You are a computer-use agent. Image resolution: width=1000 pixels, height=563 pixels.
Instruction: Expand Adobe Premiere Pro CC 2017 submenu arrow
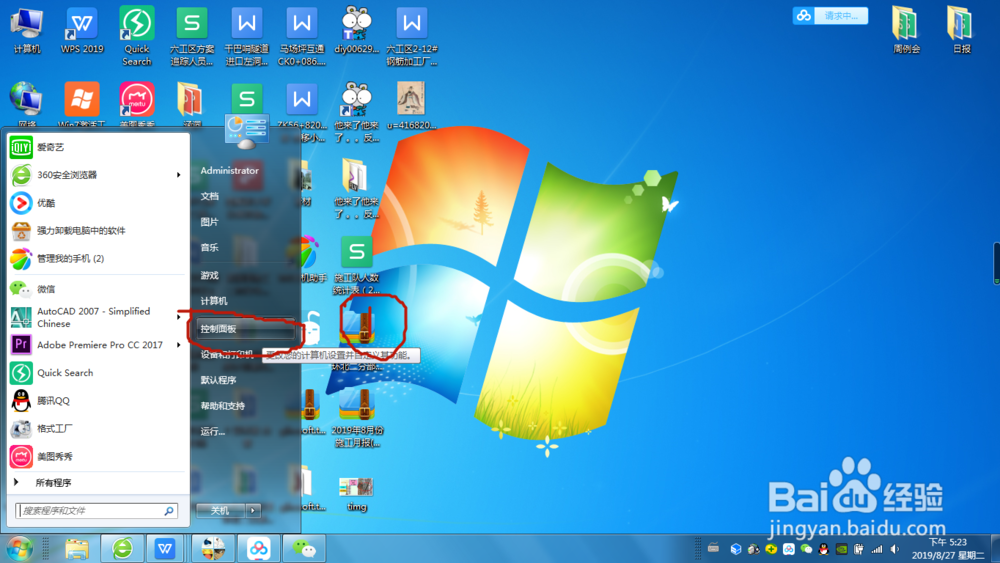click(179, 345)
